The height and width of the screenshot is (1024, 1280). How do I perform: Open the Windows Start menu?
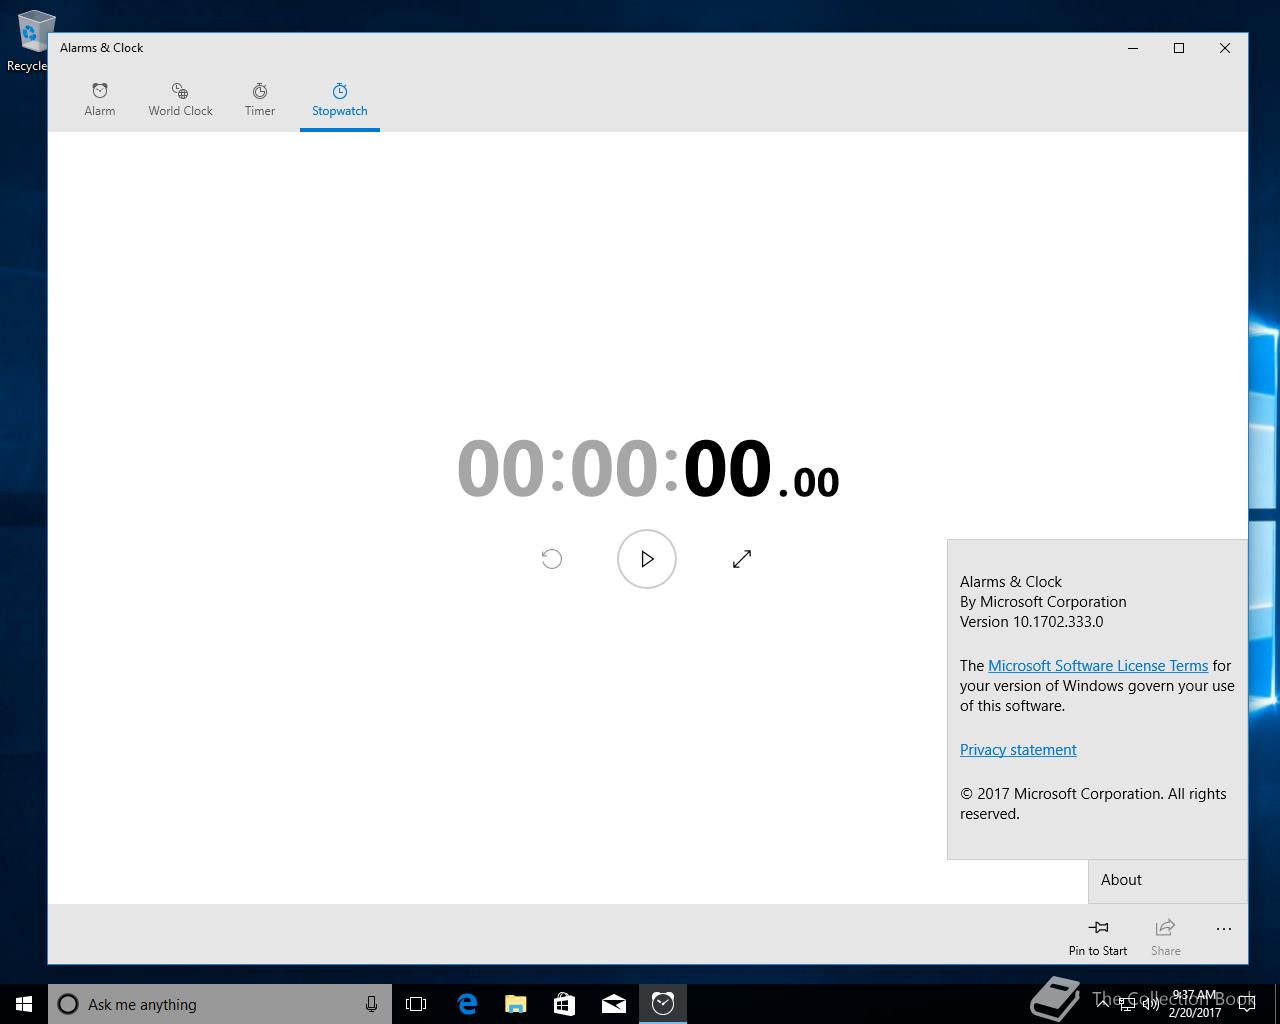click(x=24, y=1004)
